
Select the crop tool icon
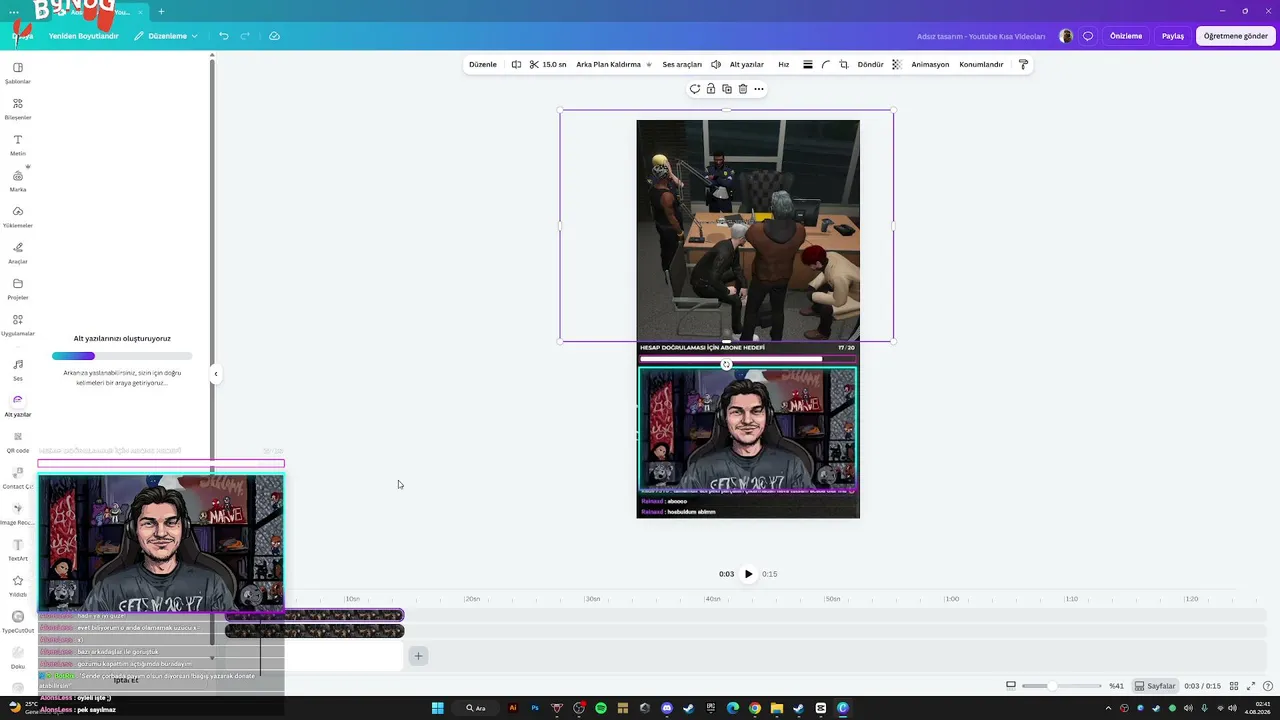pyautogui.click(x=844, y=64)
